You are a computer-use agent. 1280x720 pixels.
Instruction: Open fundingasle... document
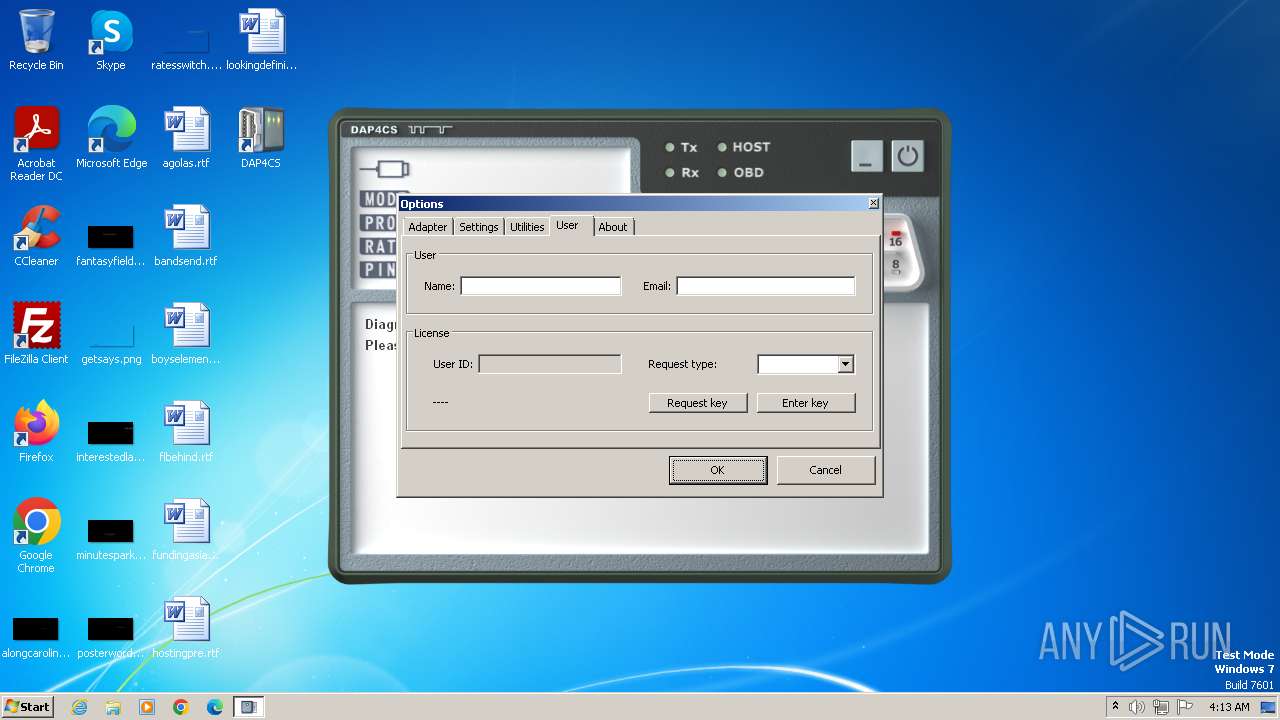186,530
